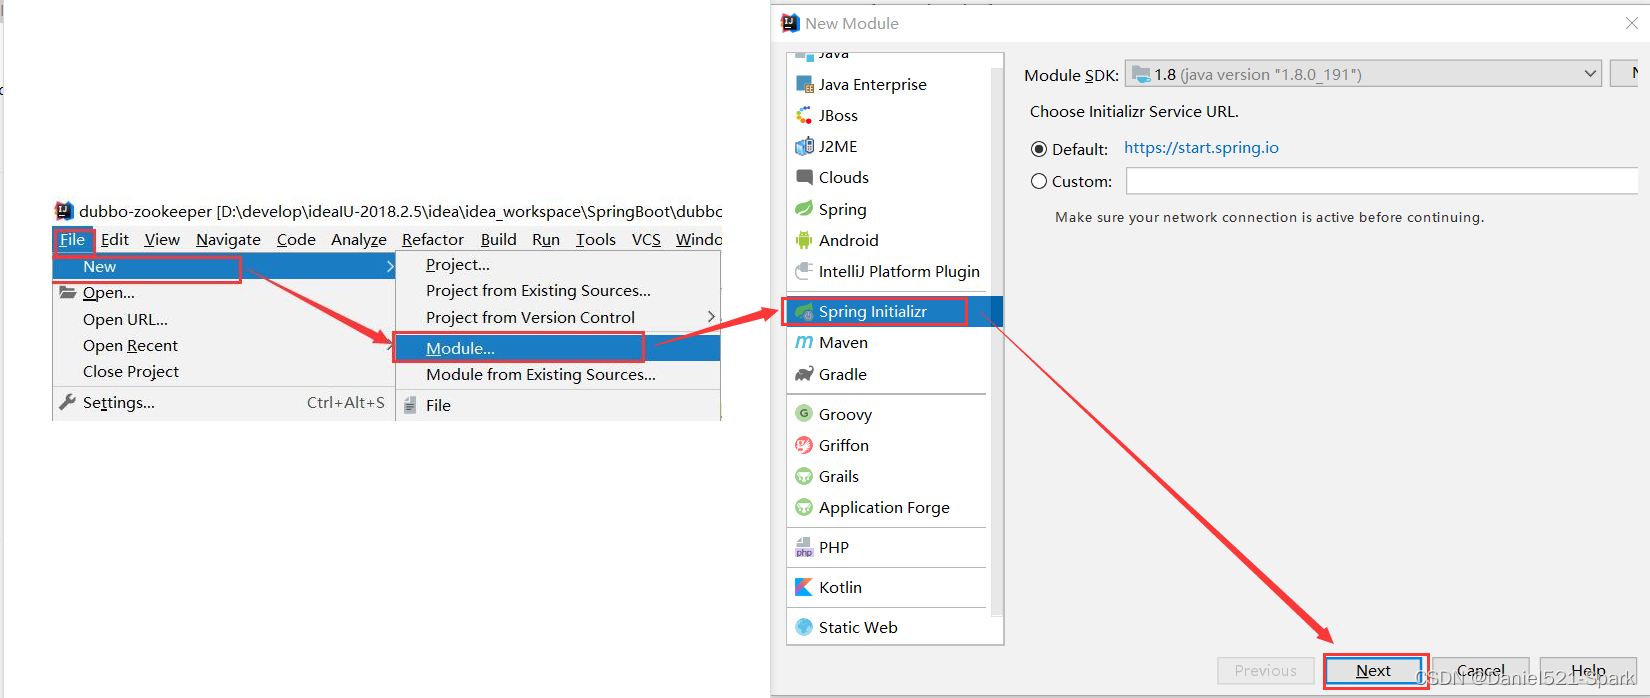Select Maven in module type list
1650x698 pixels.
pos(887,342)
